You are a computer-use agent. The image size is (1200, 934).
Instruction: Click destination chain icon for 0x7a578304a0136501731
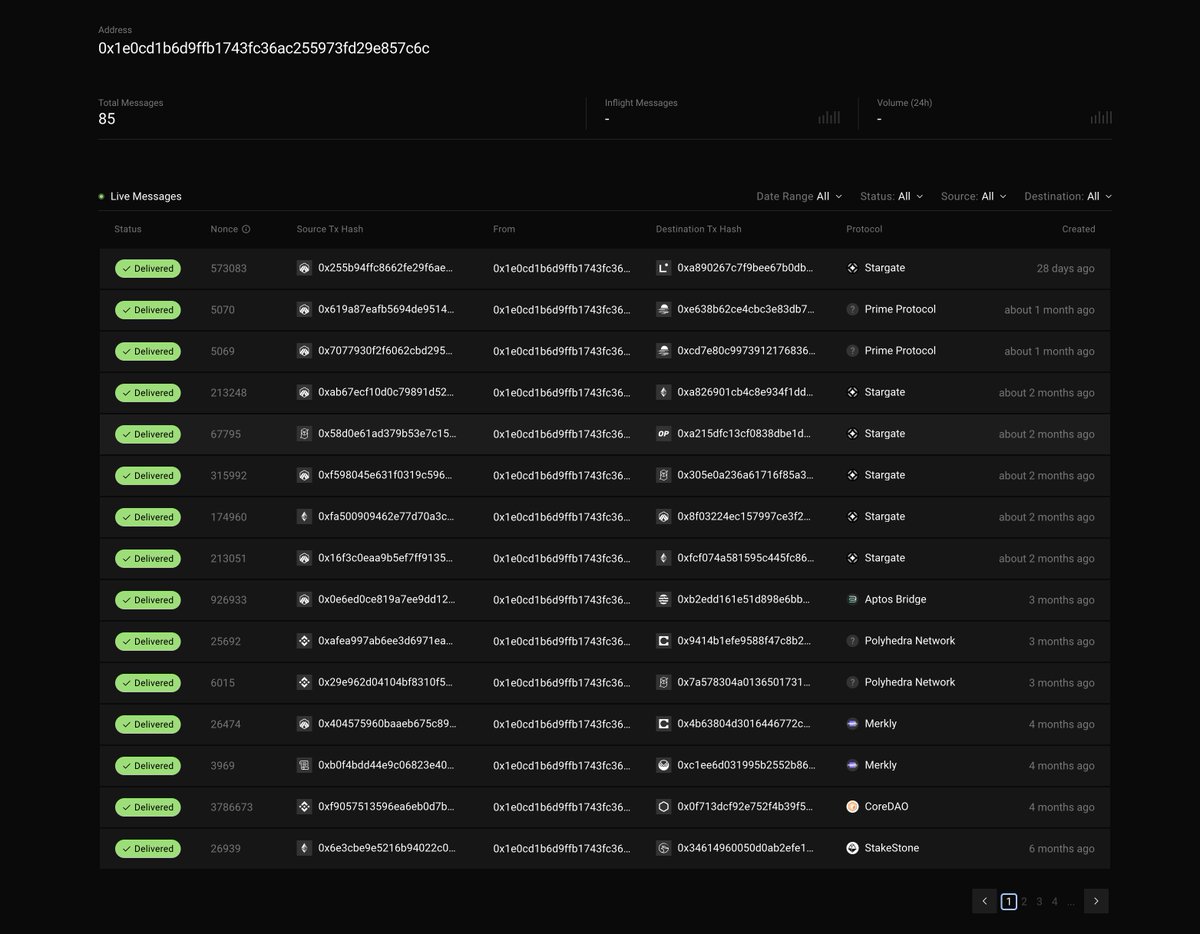[663, 682]
